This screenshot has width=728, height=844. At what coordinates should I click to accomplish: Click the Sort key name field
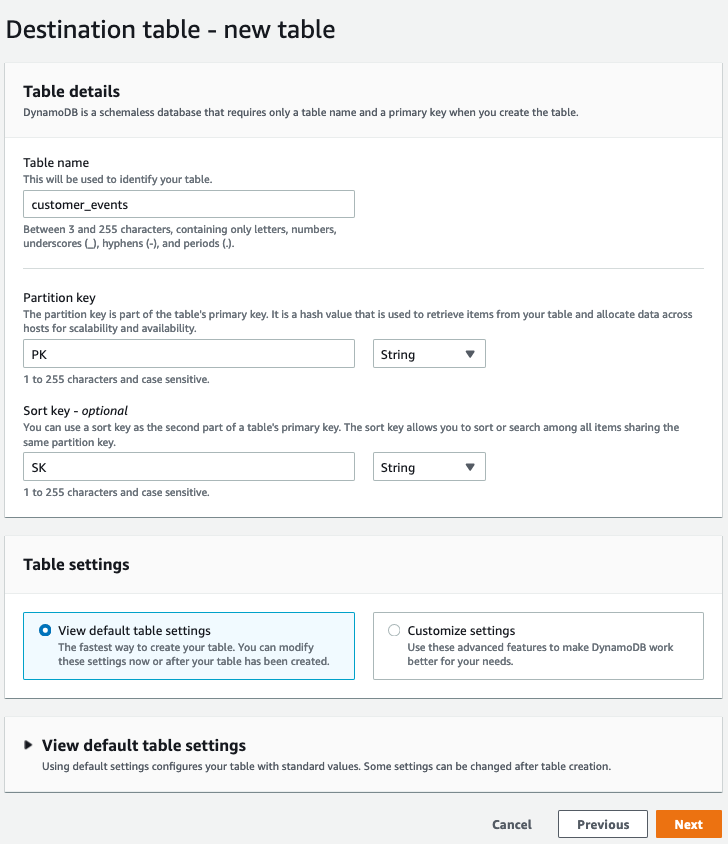(x=188, y=467)
